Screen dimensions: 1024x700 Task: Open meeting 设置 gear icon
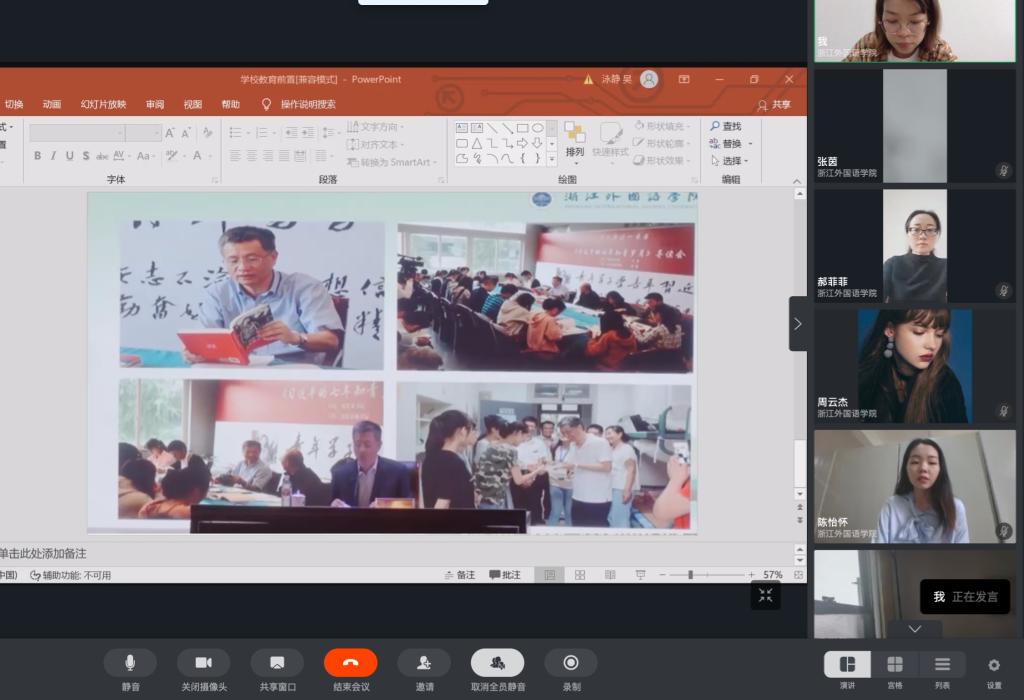pyautogui.click(x=994, y=665)
